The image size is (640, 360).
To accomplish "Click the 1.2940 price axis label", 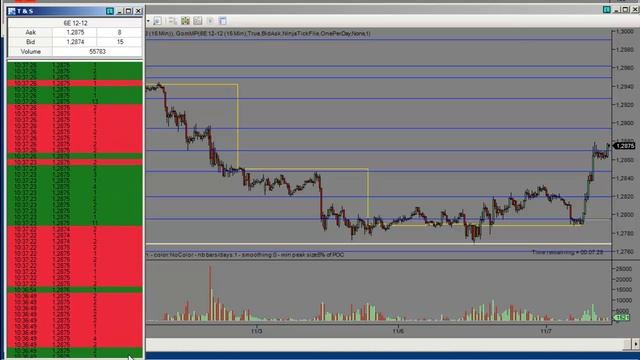I will pos(625,87).
